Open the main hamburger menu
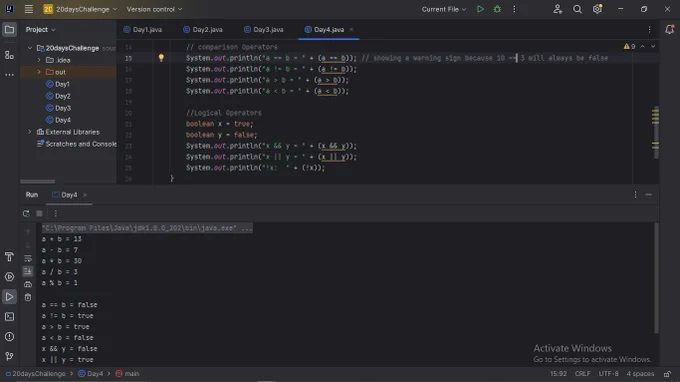 [29, 9]
